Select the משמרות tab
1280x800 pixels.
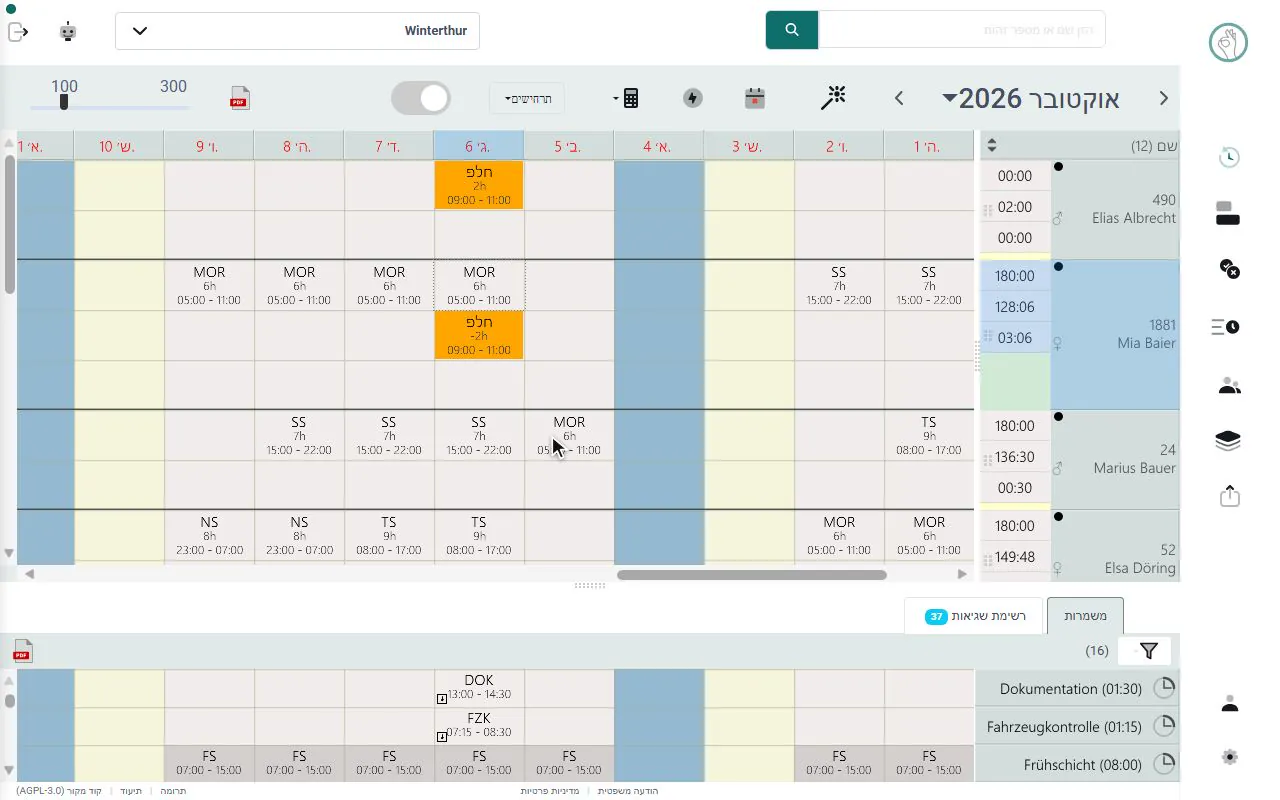(x=1085, y=616)
